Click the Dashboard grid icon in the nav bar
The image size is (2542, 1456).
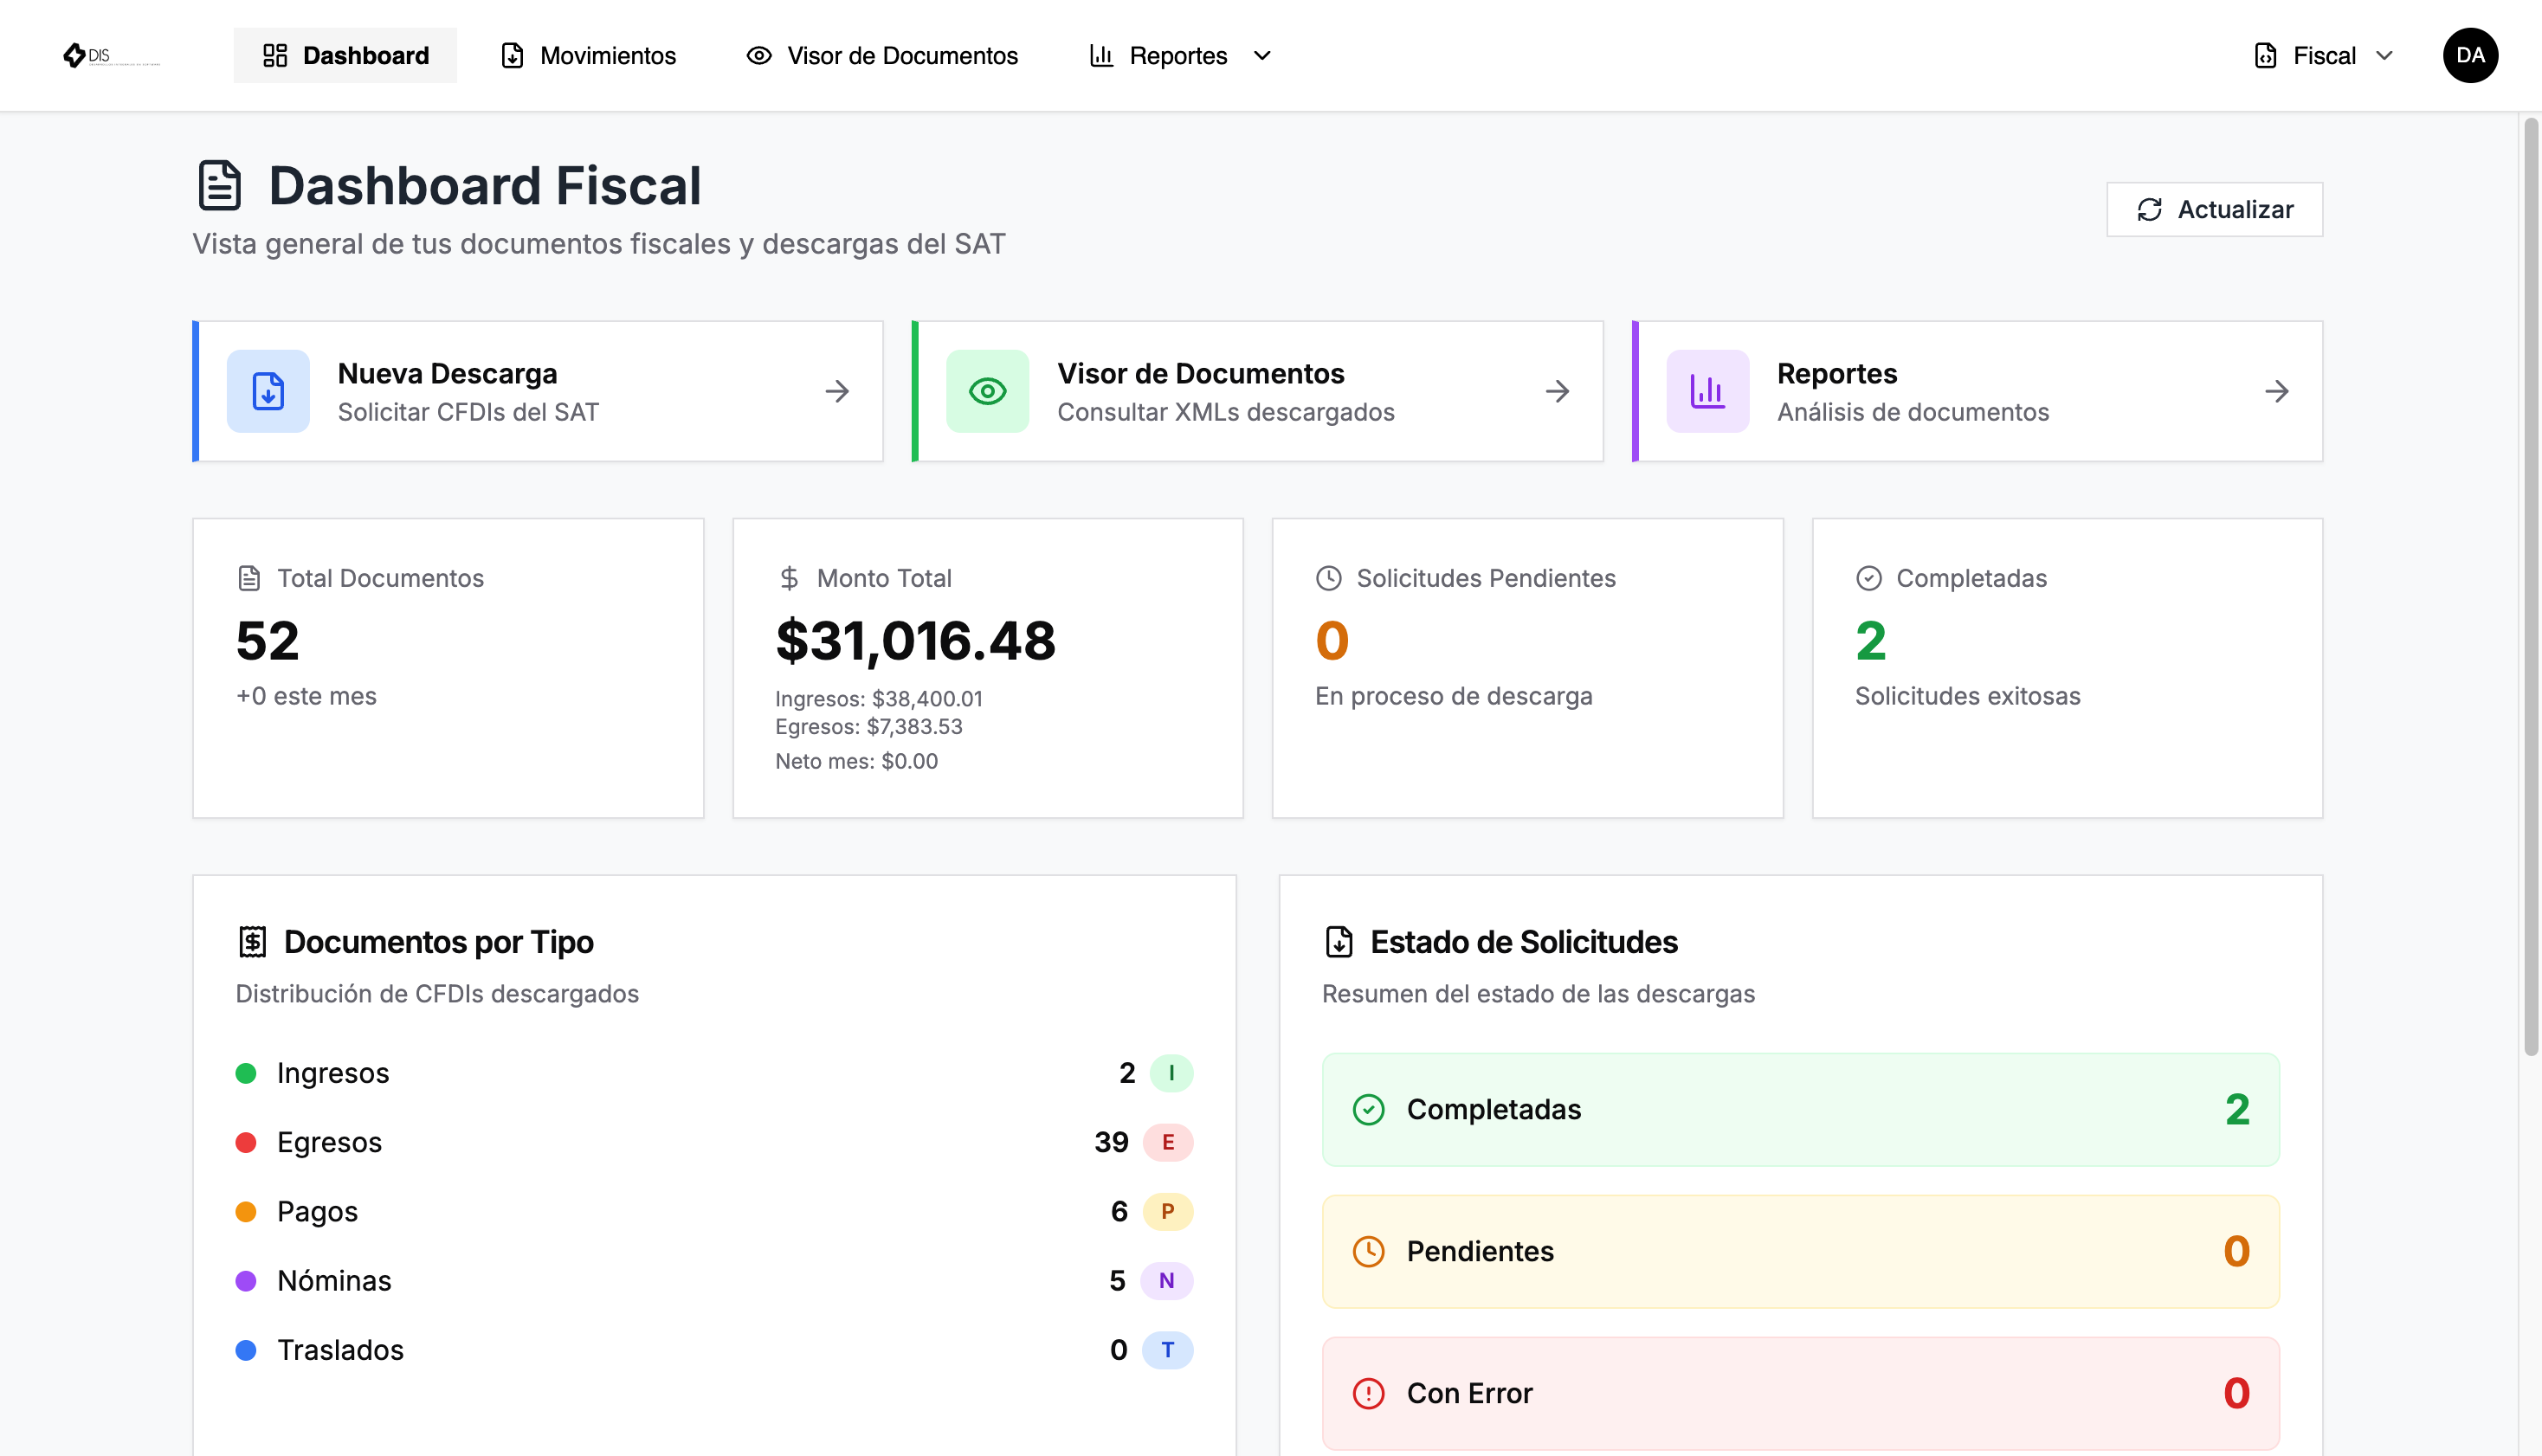275,55
